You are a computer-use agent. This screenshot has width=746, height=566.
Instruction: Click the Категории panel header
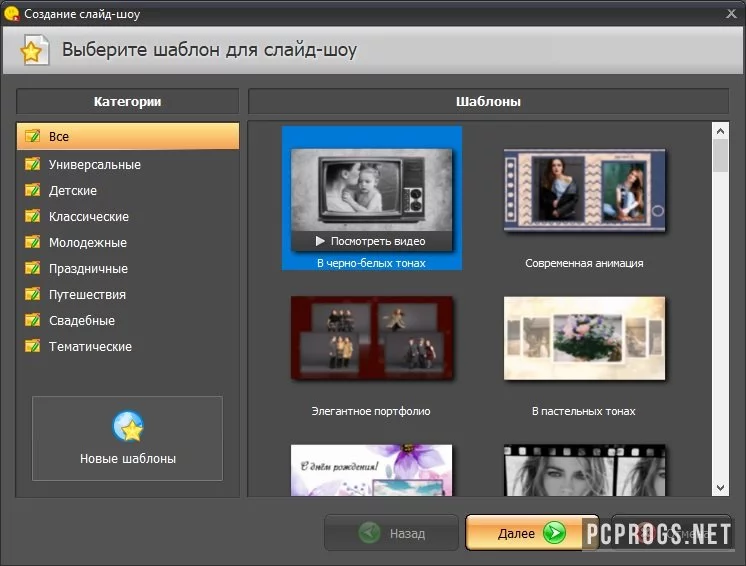(x=128, y=101)
